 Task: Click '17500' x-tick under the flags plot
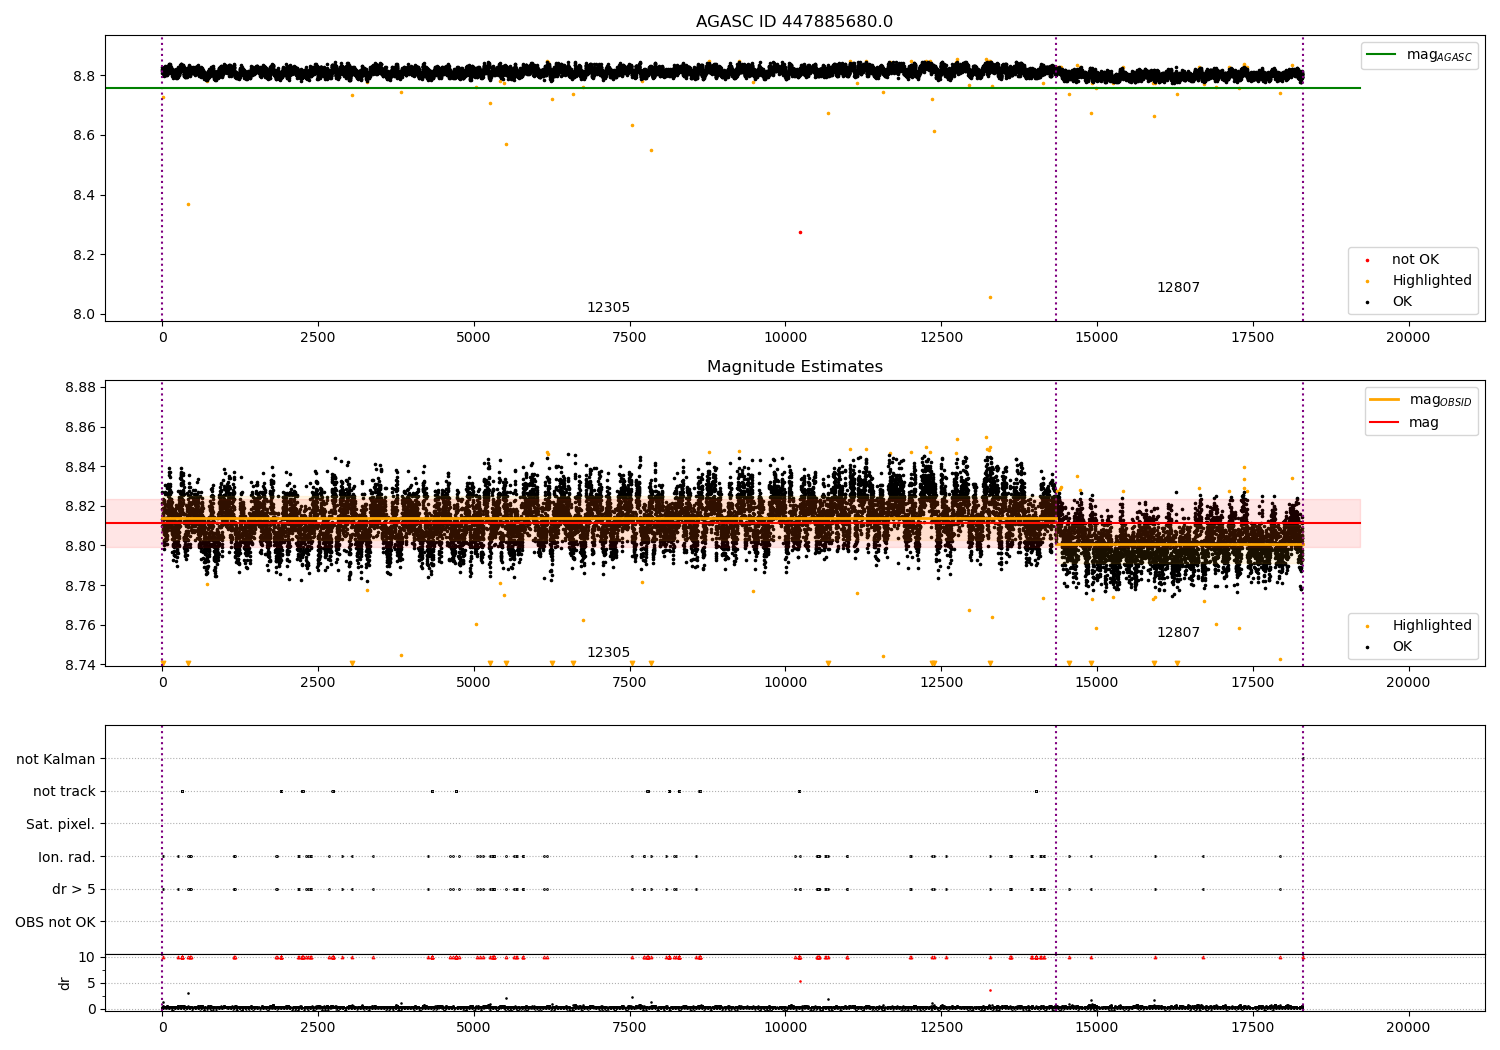(x=1253, y=1028)
